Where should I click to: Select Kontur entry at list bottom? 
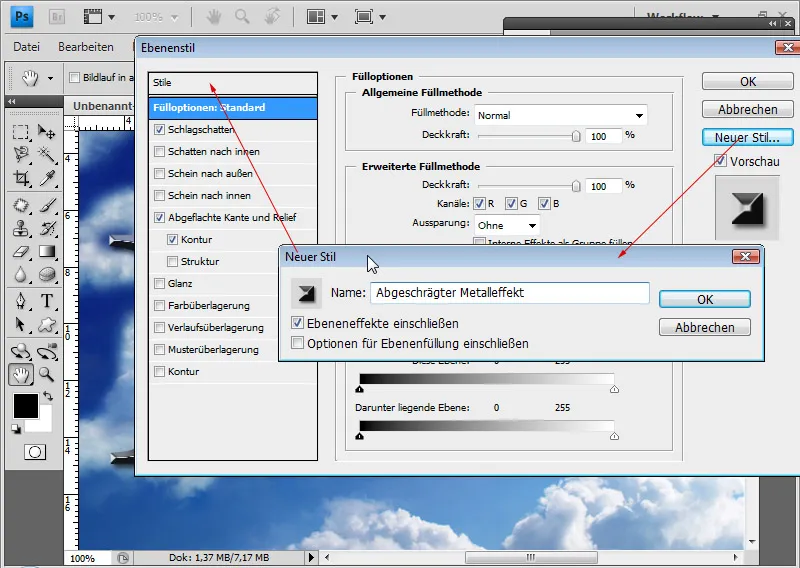[x=233, y=372]
